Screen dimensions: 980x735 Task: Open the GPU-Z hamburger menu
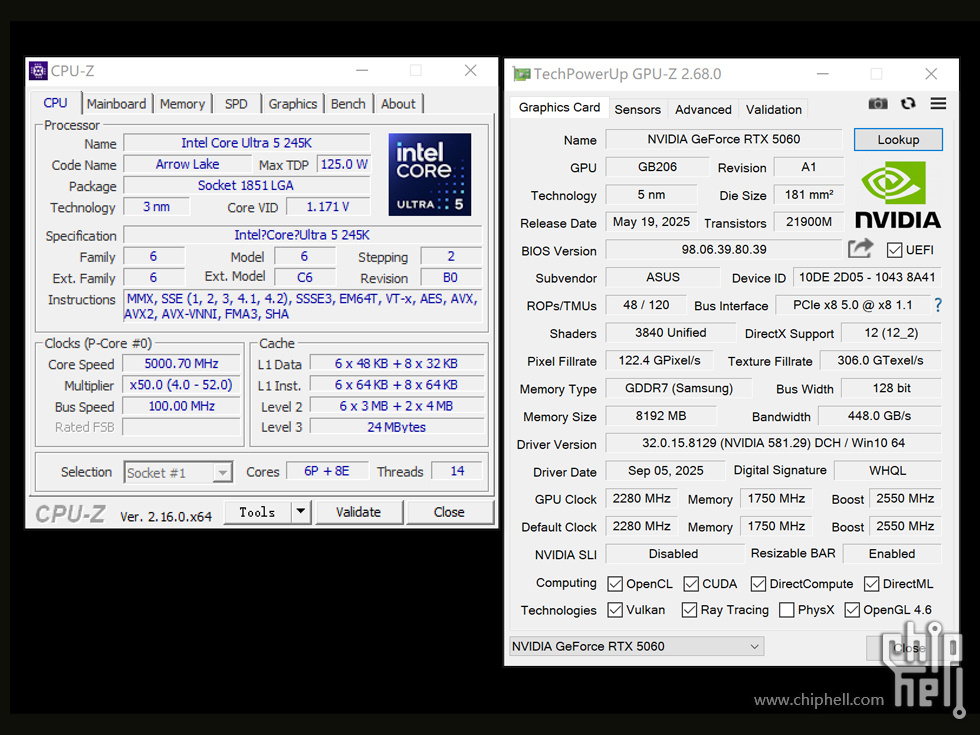pos(938,104)
